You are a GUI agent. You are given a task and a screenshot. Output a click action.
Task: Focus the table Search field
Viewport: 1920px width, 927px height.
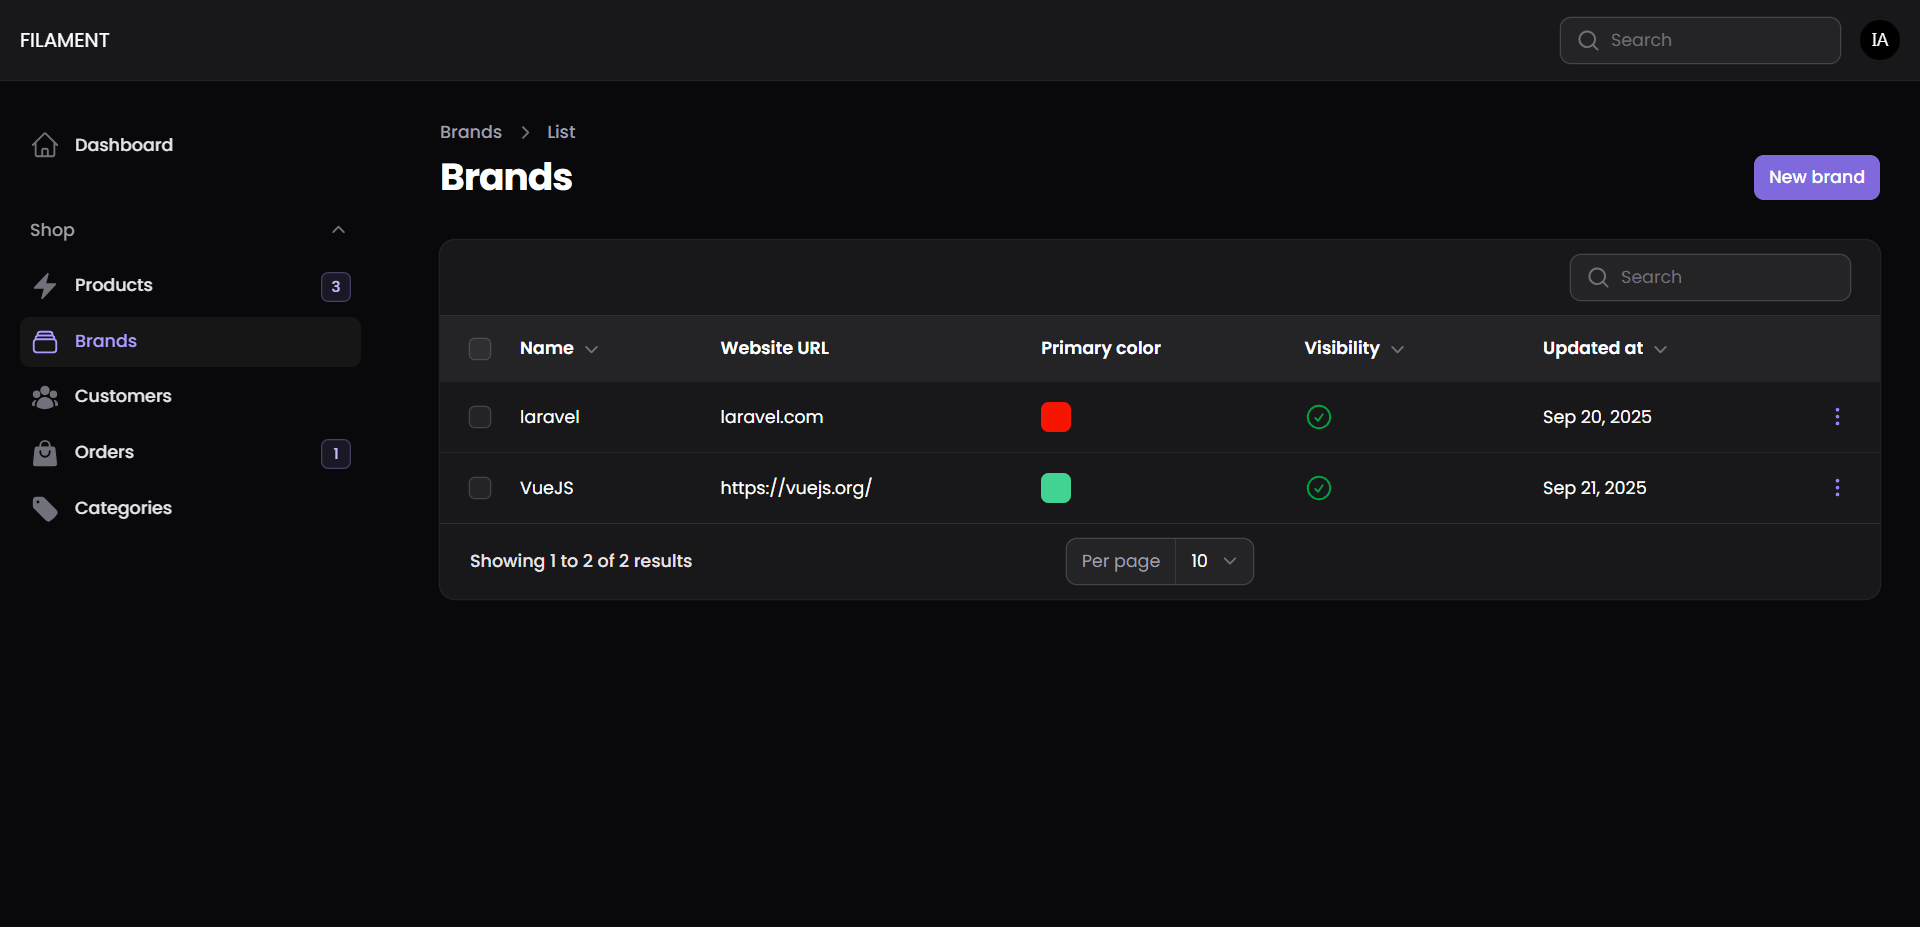pos(1710,277)
